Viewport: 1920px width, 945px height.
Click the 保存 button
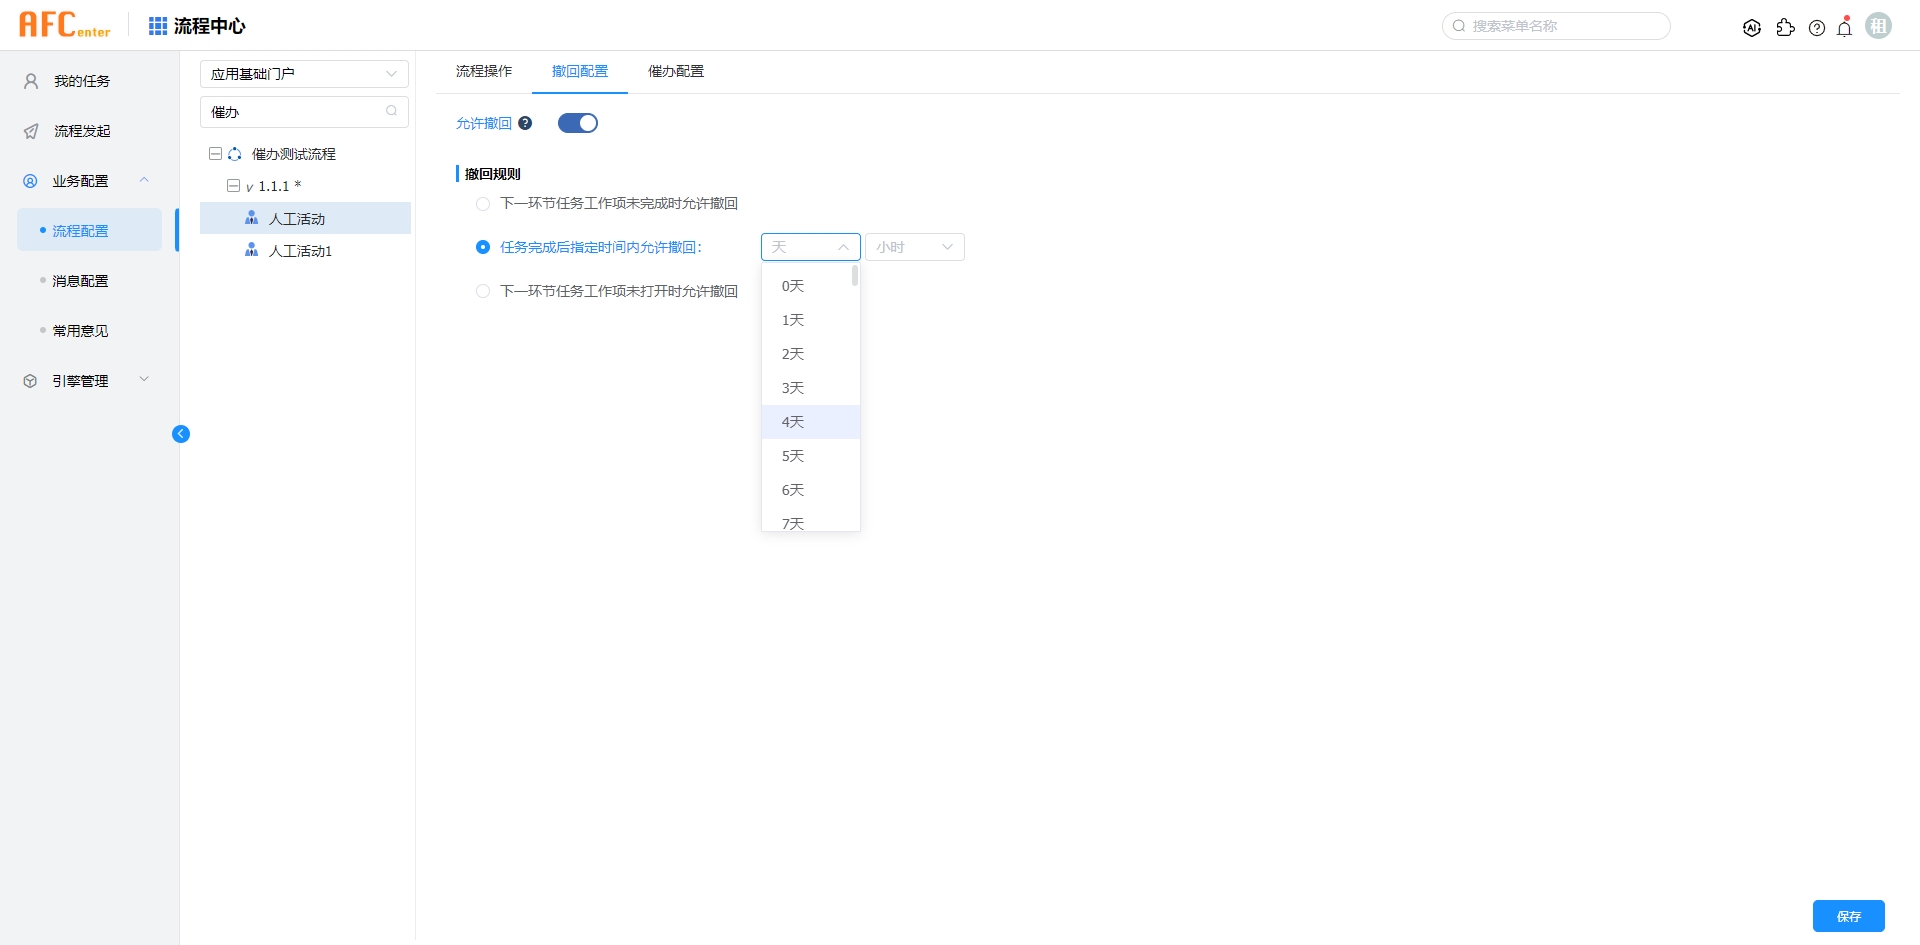1848,916
